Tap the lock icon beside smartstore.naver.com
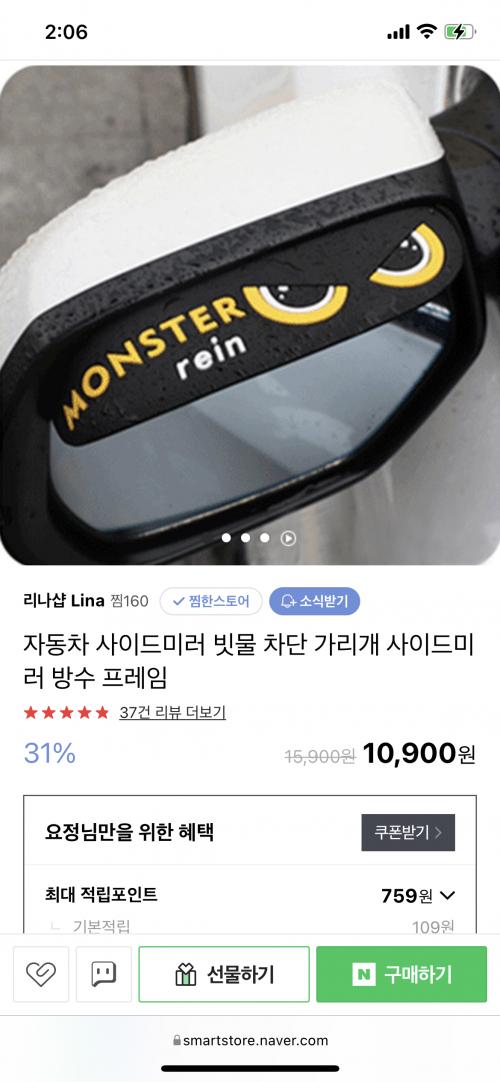Screen dimensions: 500x1082 pyautogui.click(x=177, y=1041)
